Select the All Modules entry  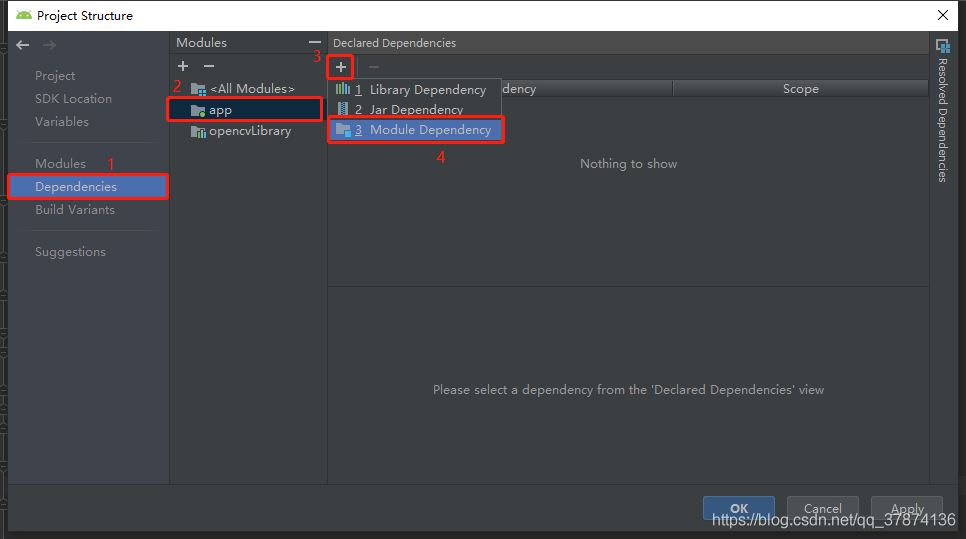[x=246, y=89]
